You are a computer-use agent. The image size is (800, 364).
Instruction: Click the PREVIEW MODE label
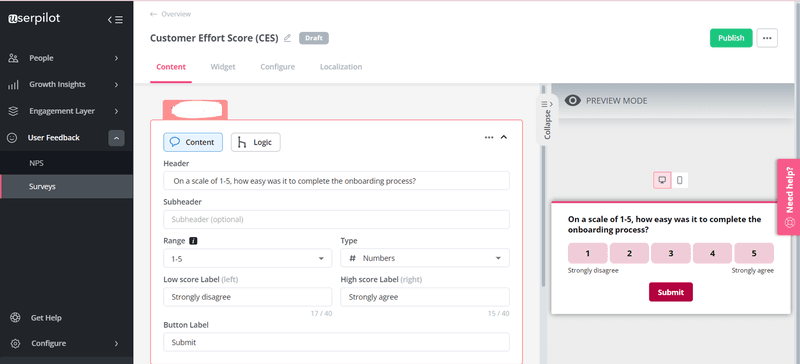616,101
